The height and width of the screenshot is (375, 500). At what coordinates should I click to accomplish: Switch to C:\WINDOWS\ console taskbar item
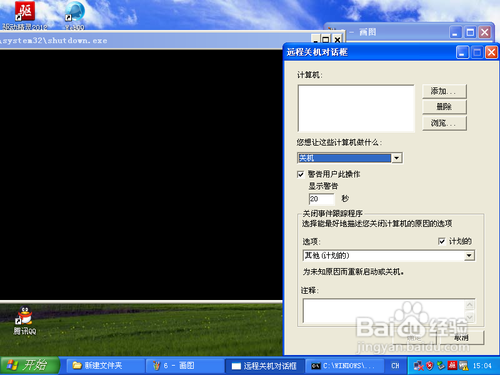(x=345, y=366)
